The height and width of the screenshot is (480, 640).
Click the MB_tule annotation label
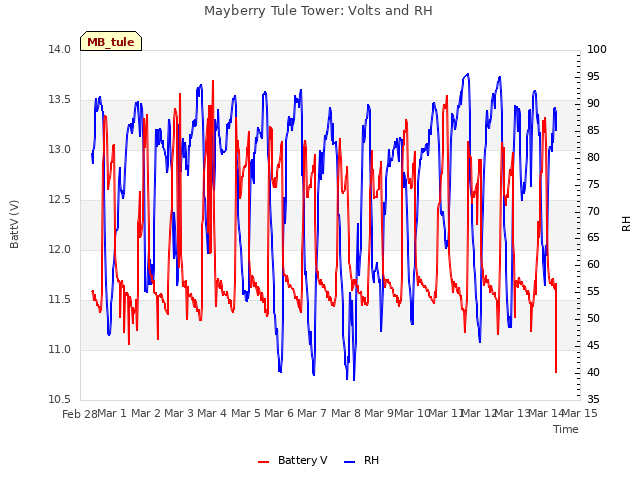(x=111, y=42)
